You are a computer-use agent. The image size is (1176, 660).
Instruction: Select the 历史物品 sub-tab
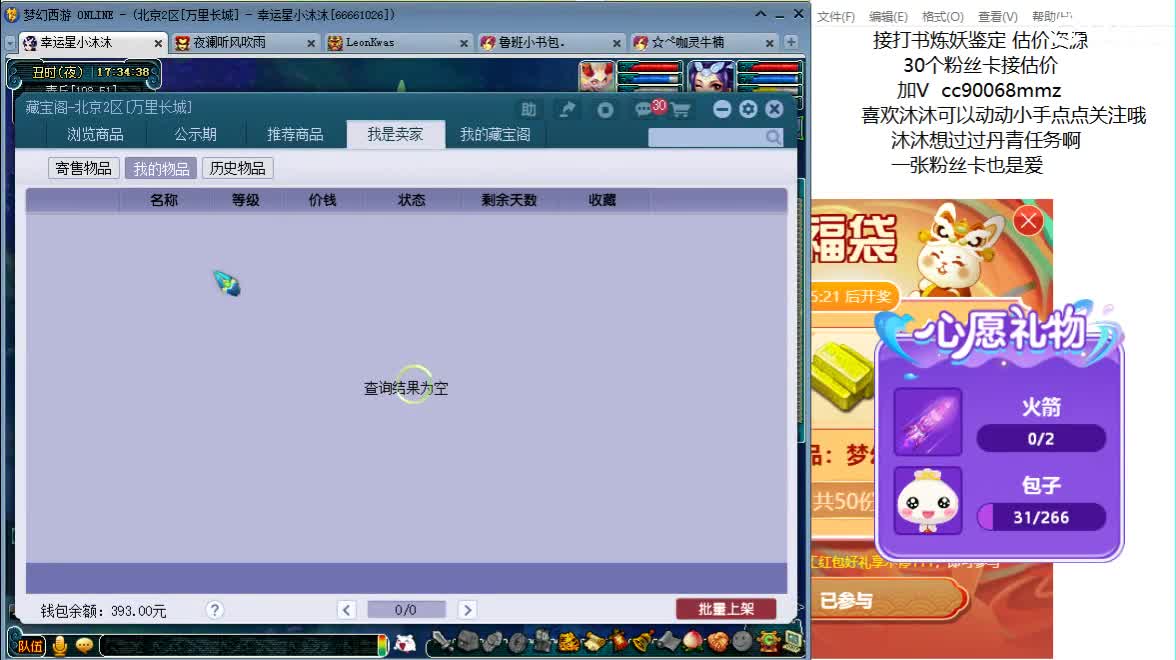(237, 167)
